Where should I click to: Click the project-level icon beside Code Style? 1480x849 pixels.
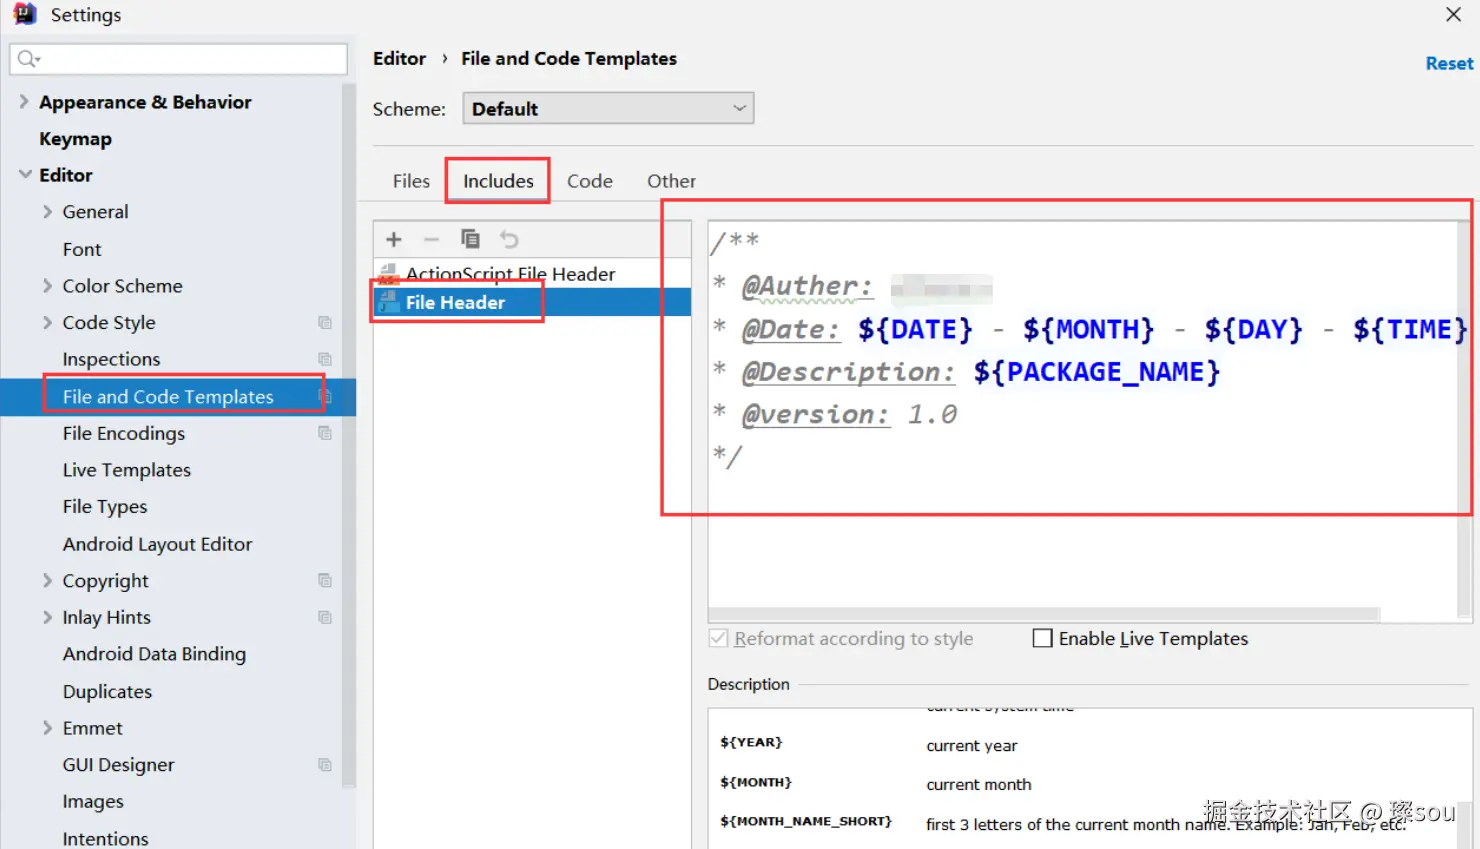[x=325, y=322]
